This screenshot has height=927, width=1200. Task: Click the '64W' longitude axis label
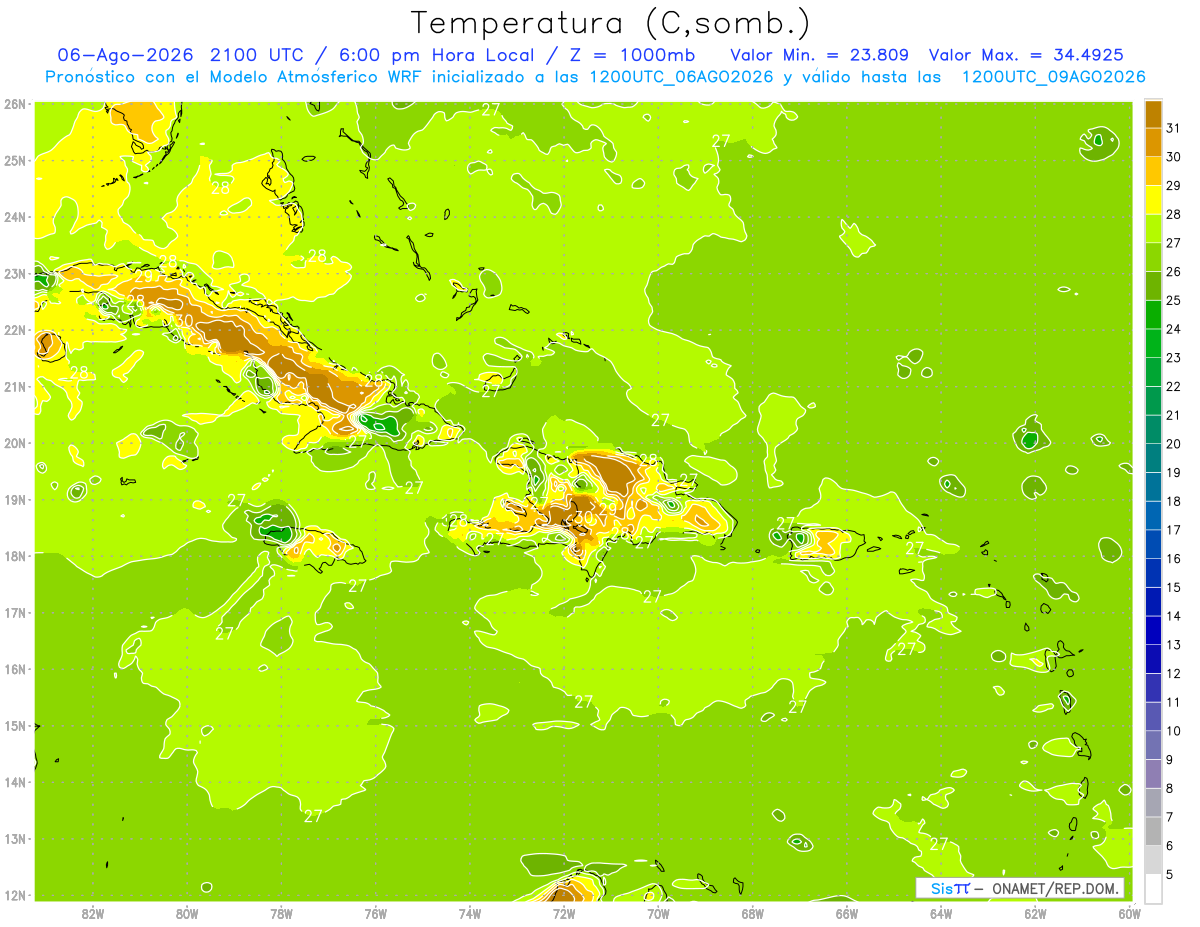(x=940, y=914)
